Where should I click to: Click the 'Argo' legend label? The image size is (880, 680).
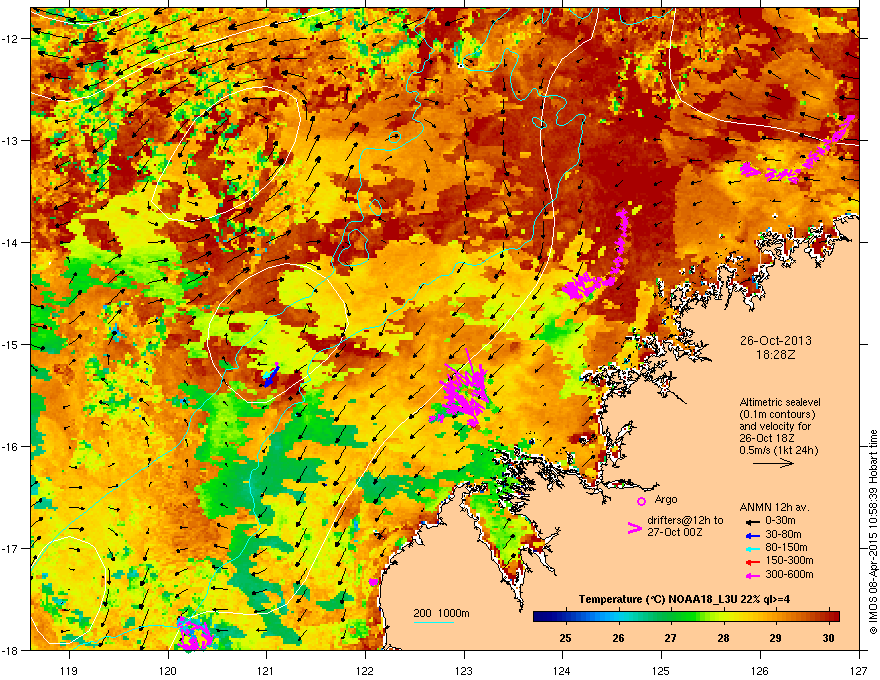coord(666,499)
